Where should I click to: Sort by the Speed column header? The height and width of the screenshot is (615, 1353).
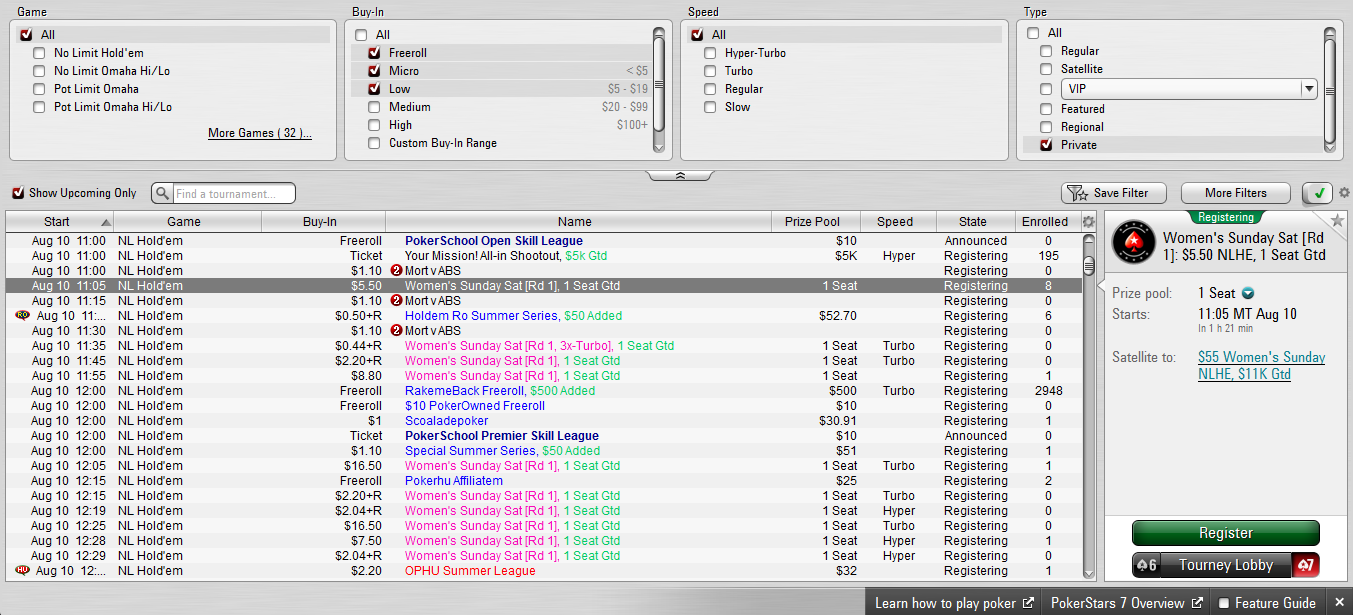(x=898, y=222)
